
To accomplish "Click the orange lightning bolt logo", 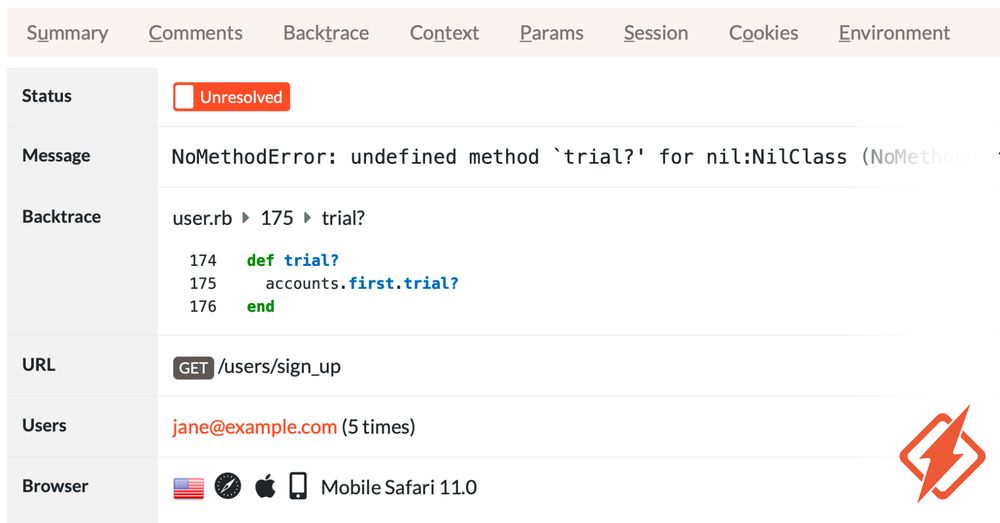I will pyautogui.click(x=935, y=454).
